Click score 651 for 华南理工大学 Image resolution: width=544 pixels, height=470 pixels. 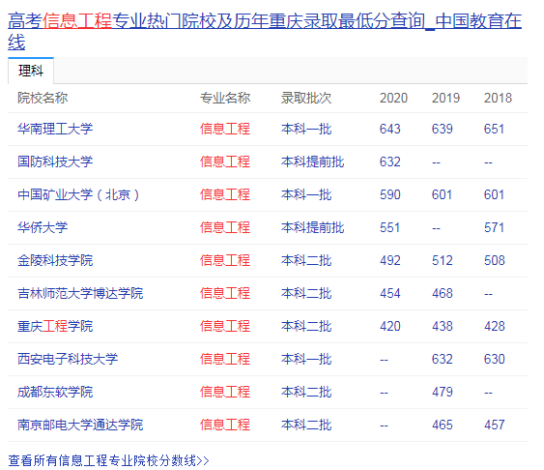pyautogui.click(x=494, y=129)
